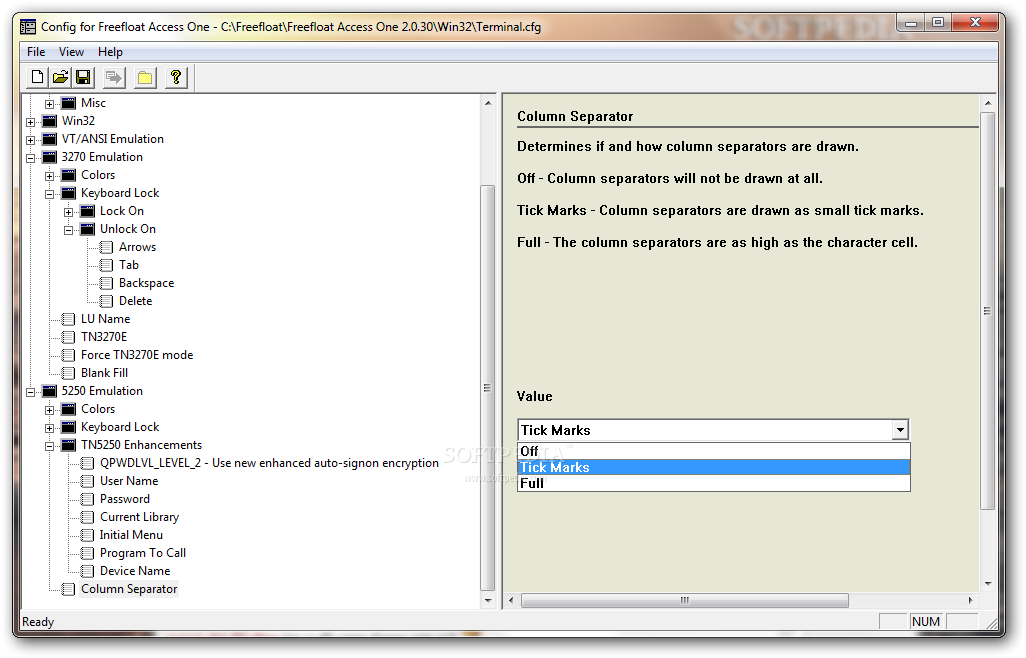Choose Off in the Value list
Viewport: 1026px width, 658px height.
[x=713, y=451]
